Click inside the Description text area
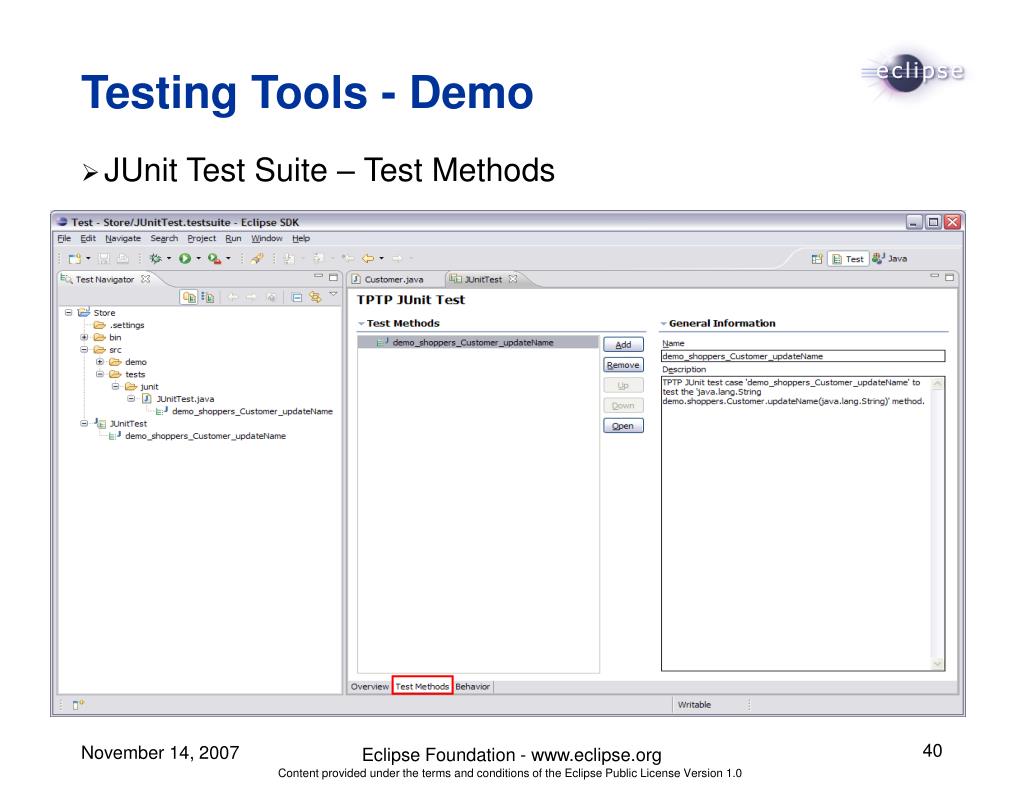Viewport: 1024px width, 791px height. point(796,523)
